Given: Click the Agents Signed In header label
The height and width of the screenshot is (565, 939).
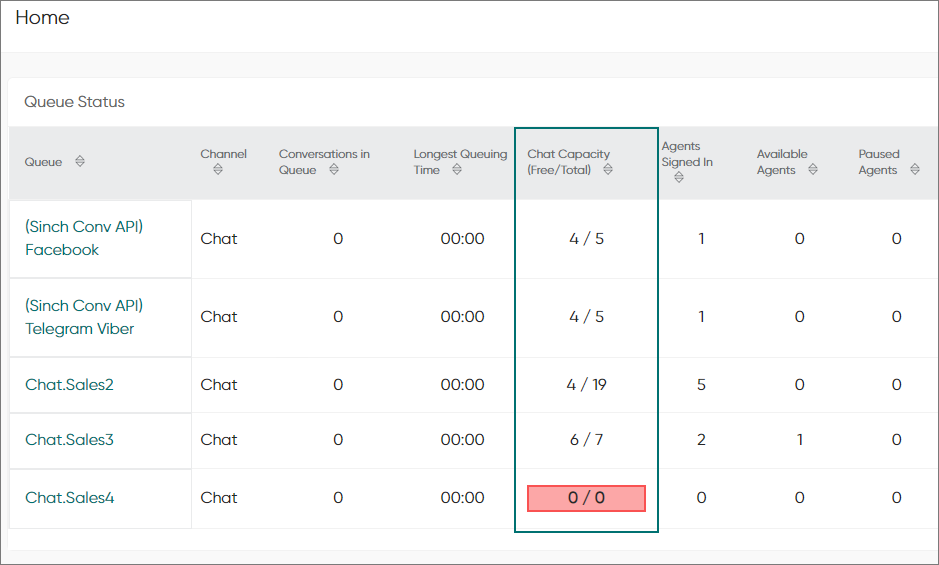Looking at the screenshot, I should click(687, 154).
